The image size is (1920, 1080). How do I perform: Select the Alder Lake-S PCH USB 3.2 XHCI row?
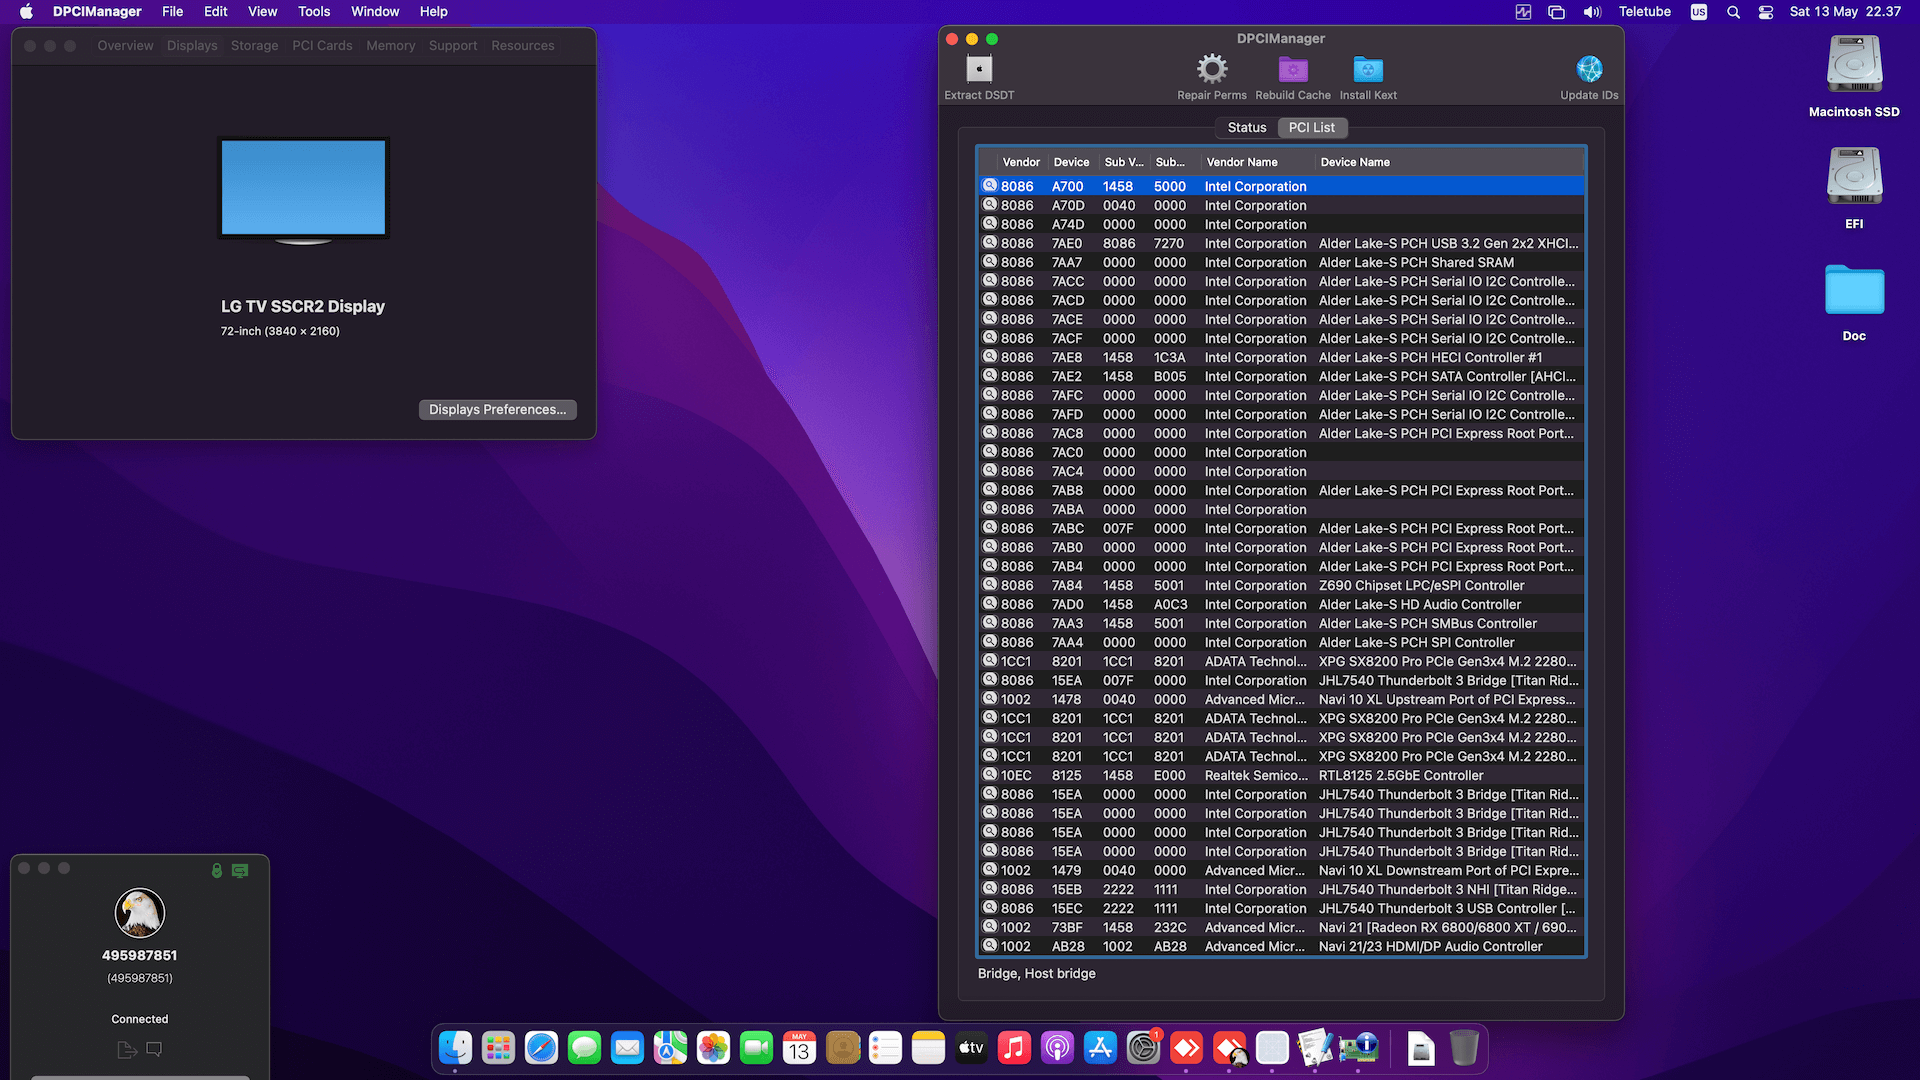1281,243
